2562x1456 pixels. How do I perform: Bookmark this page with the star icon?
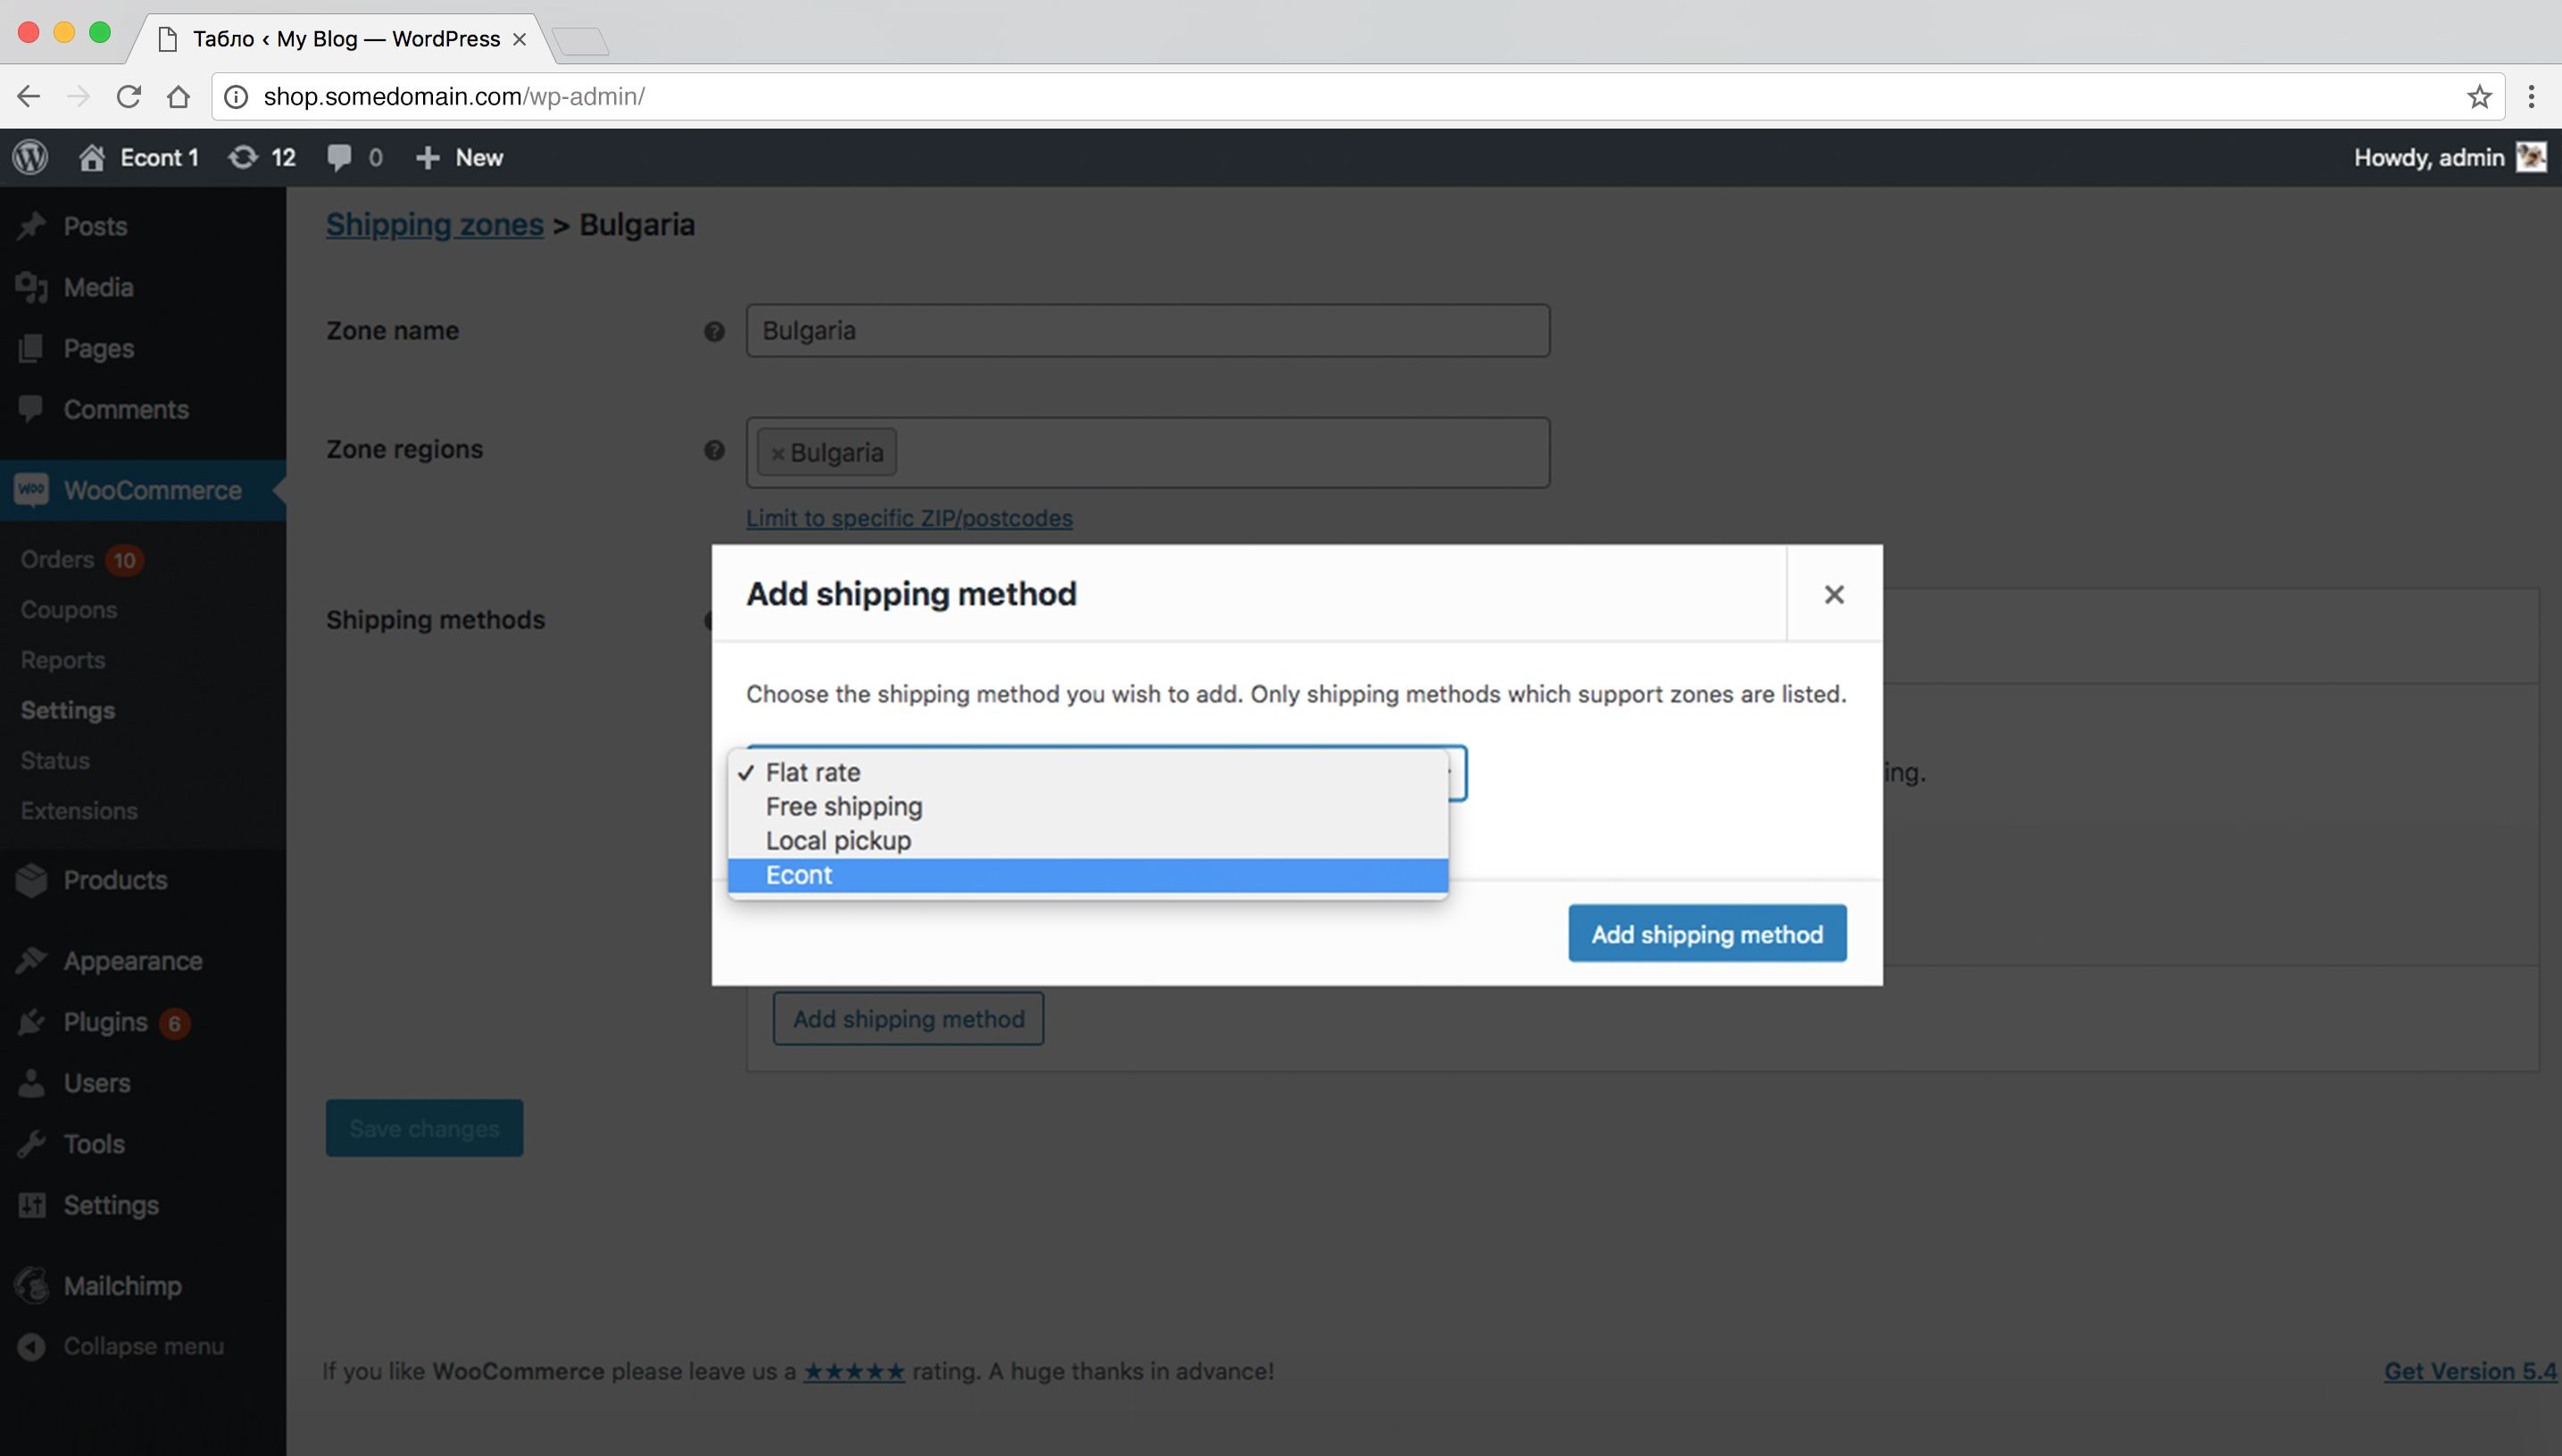[2478, 96]
